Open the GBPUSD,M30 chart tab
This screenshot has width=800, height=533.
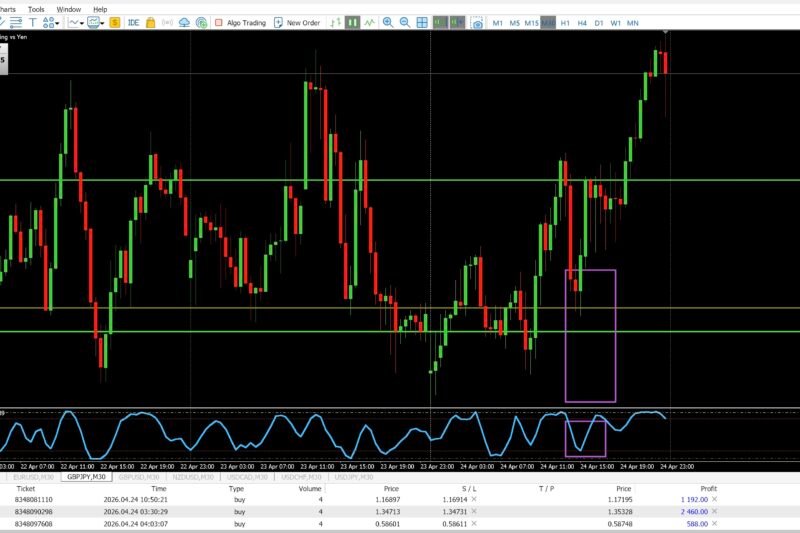coord(139,477)
